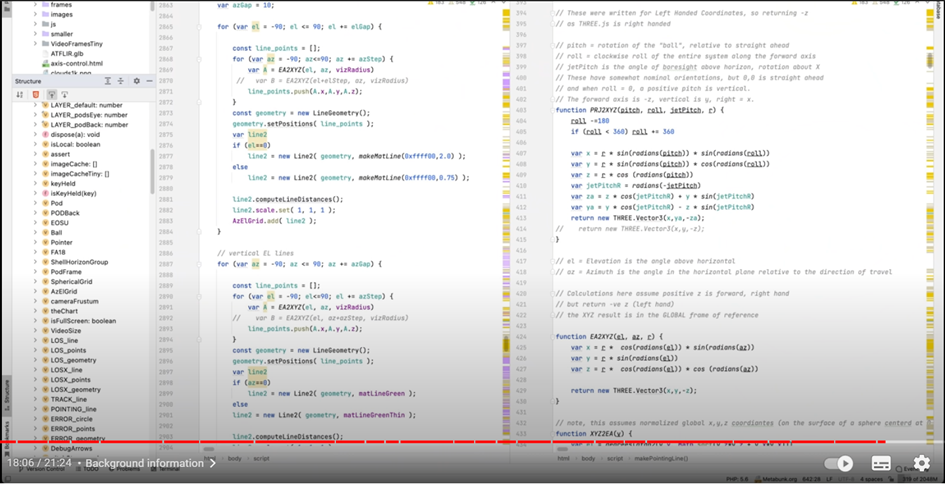
Task: Click line number 2887 in left gutter
Action: [166, 264]
